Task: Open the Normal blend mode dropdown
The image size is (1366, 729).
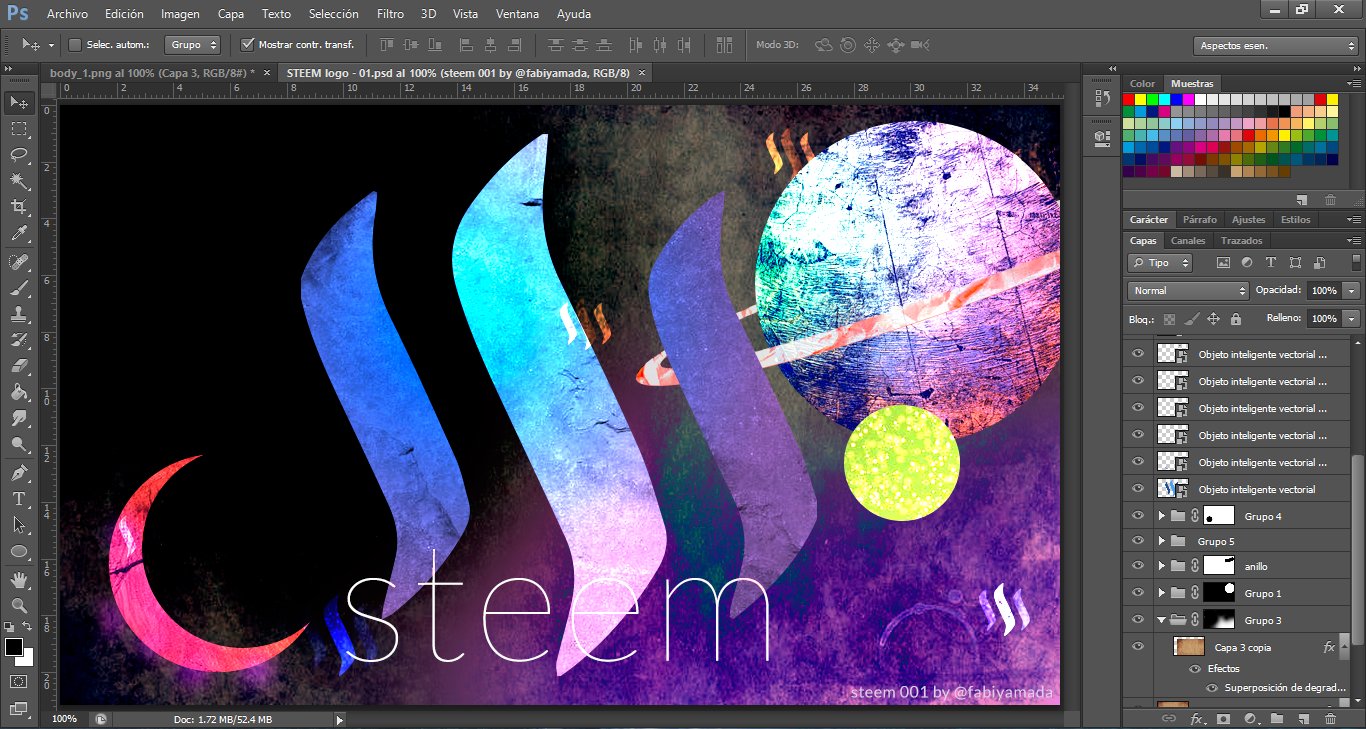Action: point(1188,291)
